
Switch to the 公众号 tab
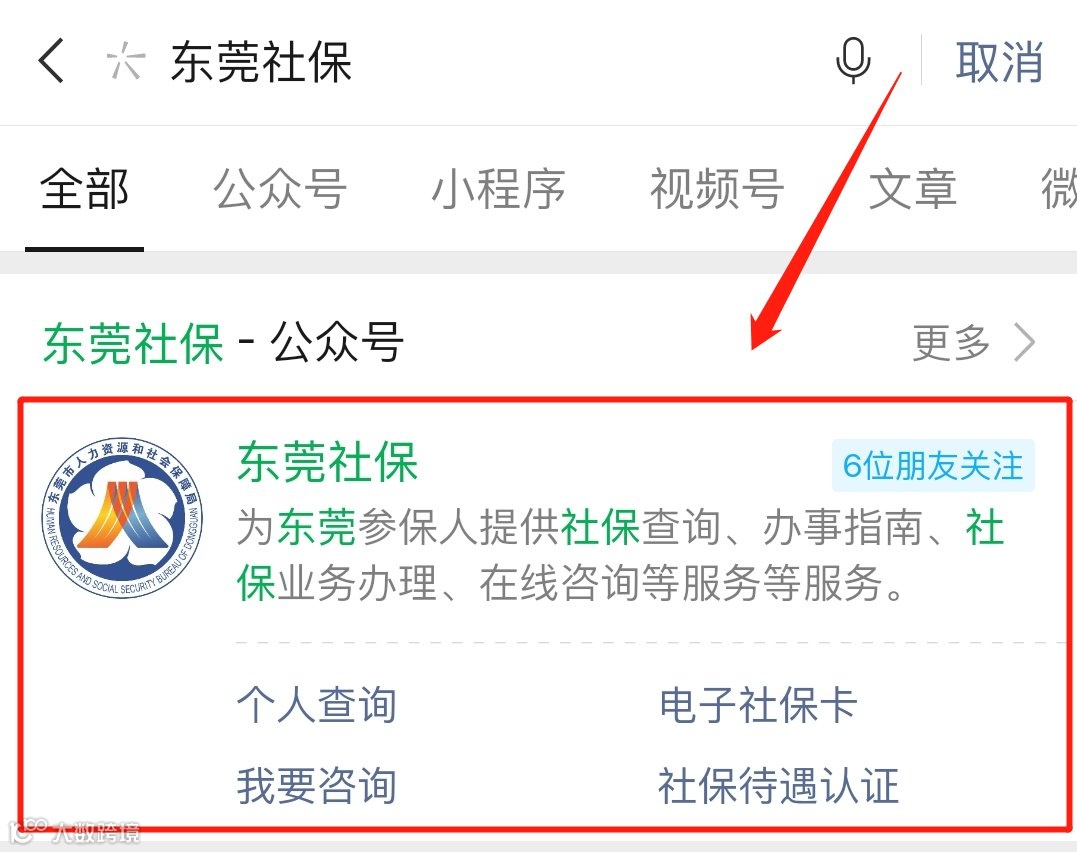click(x=280, y=189)
